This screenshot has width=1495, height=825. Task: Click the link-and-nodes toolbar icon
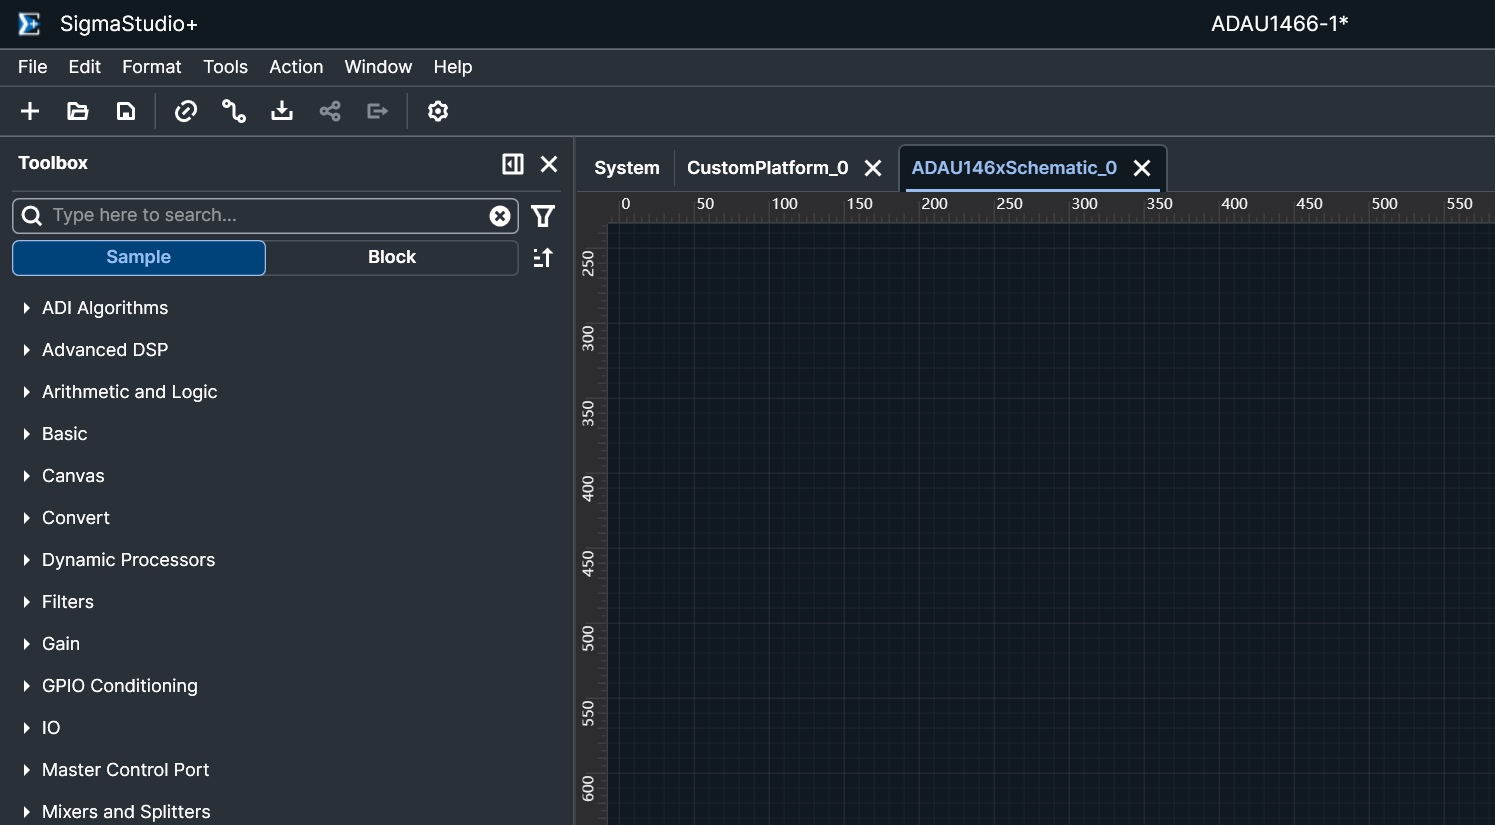click(234, 111)
